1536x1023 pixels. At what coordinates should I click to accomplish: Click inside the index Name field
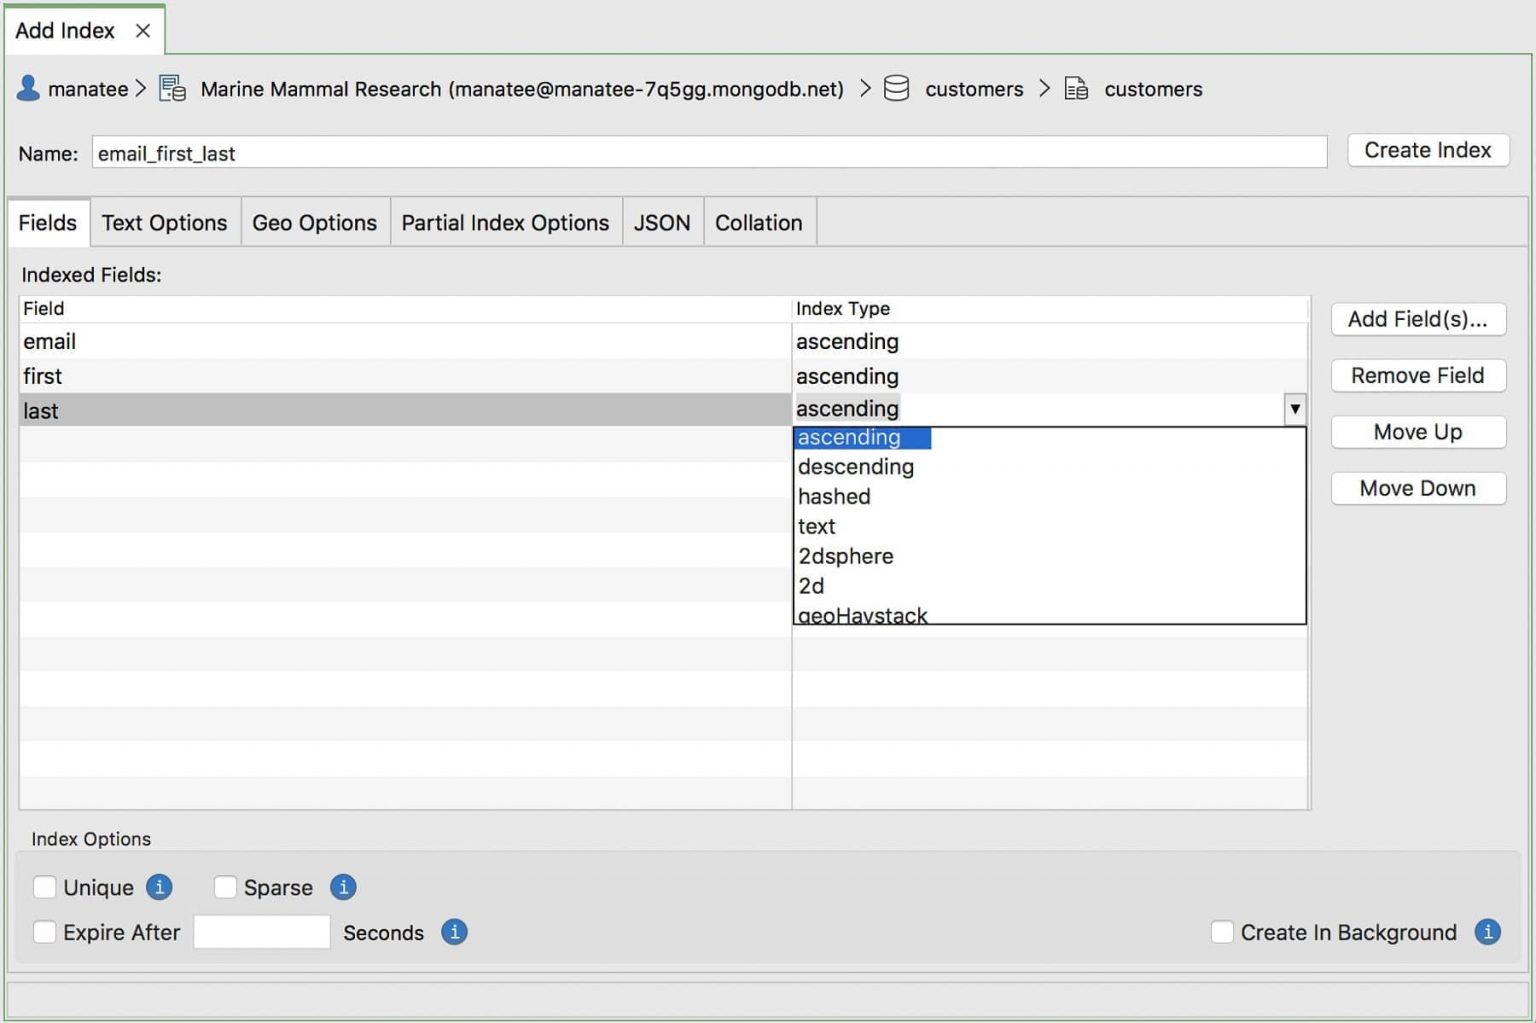[700, 152]
